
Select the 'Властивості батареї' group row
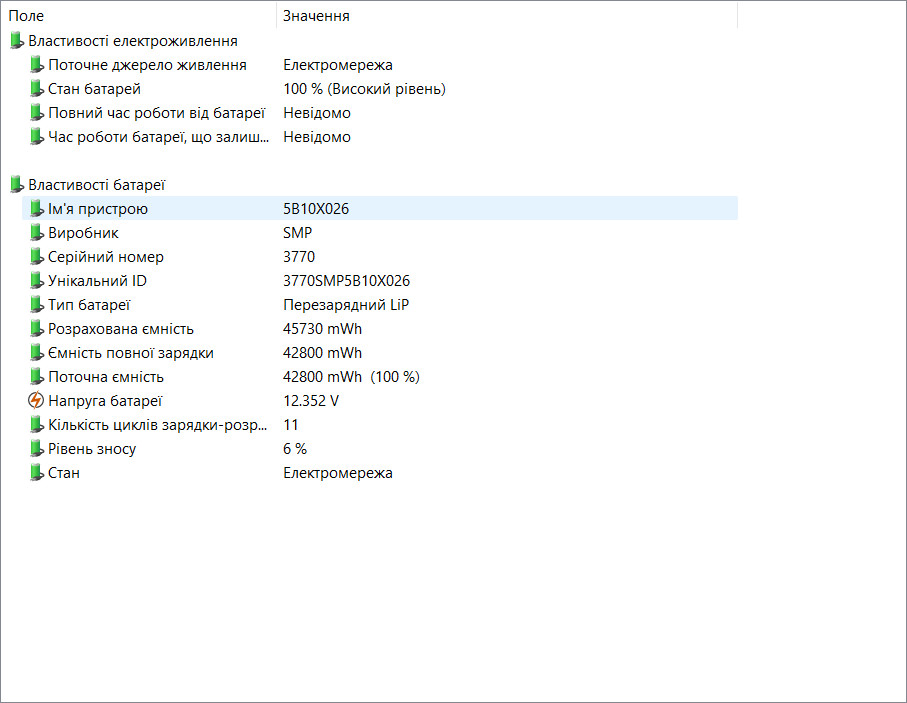click(x=97, y=185)
